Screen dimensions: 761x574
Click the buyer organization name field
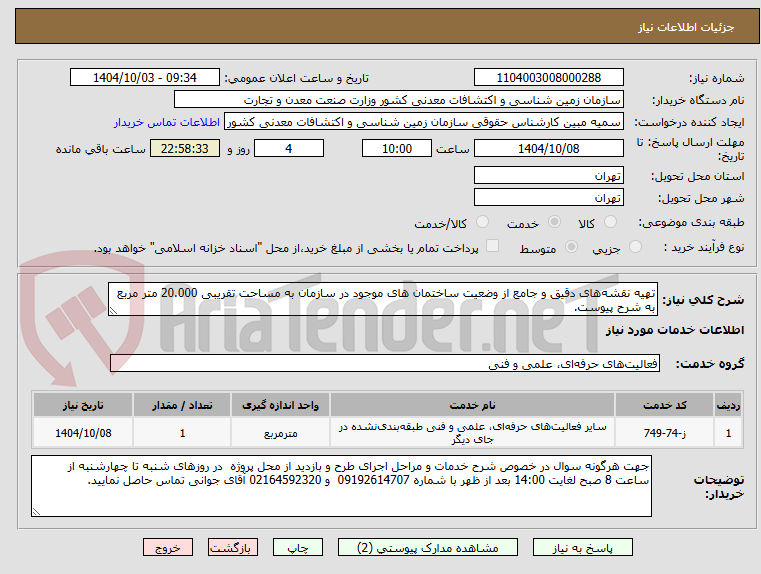398,100
